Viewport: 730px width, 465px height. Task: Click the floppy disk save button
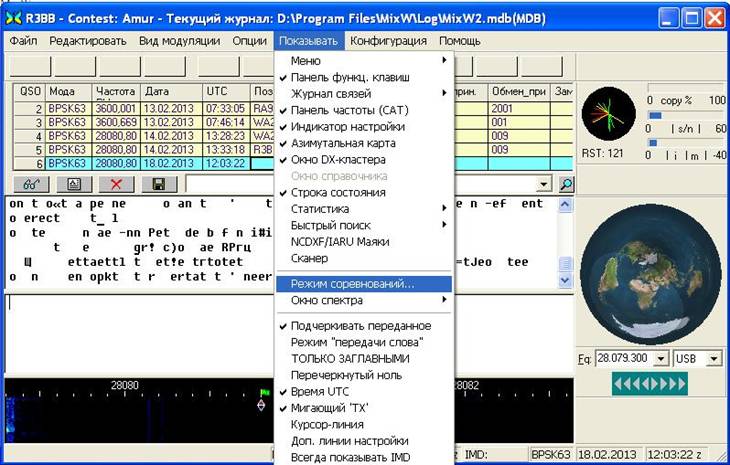pyautogui.click(x=158, y=184)
